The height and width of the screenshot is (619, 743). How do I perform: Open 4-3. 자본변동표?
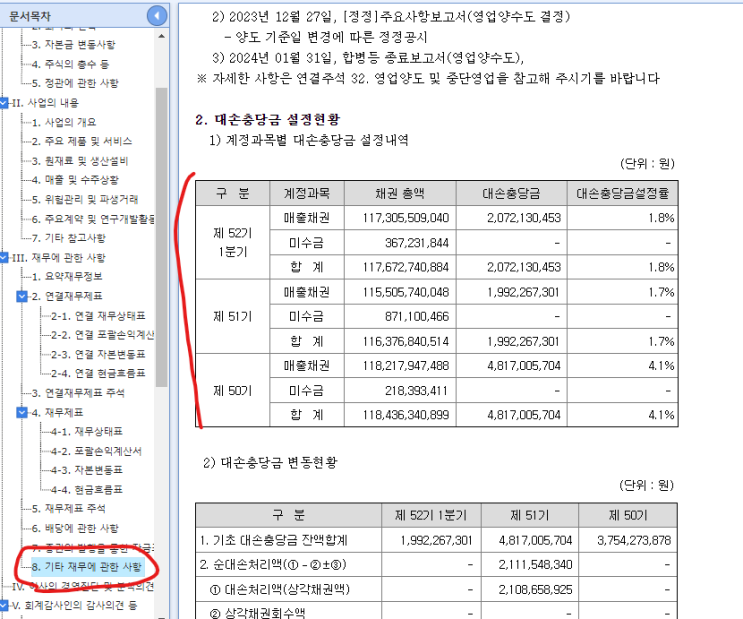pos(87,470)
